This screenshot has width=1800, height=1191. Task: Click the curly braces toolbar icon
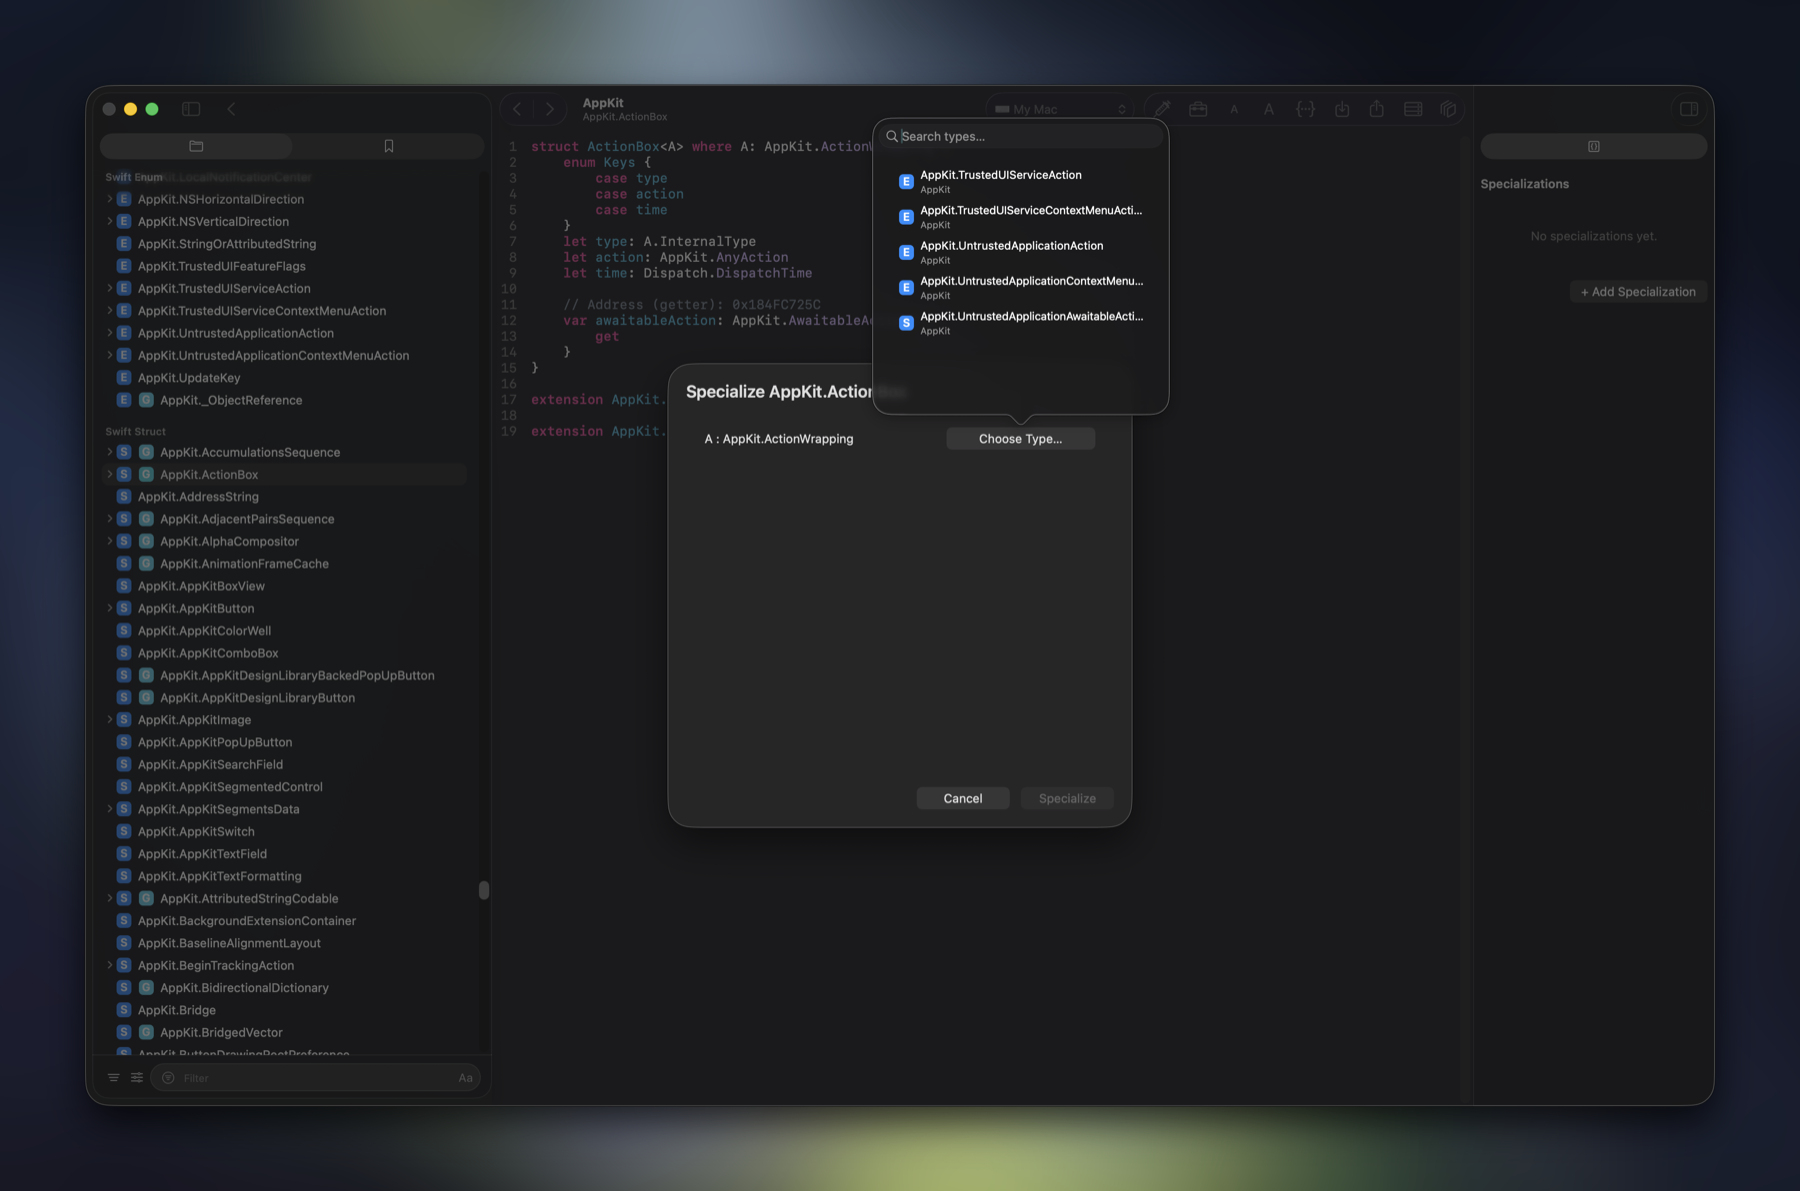(1305, 109)
